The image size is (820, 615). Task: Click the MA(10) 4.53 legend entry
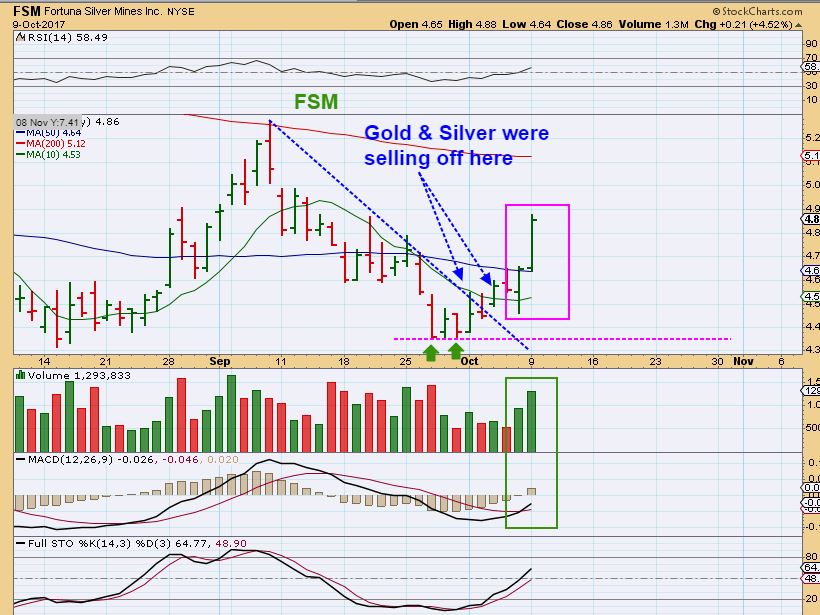pyautogui.click(x=49, y=154)
